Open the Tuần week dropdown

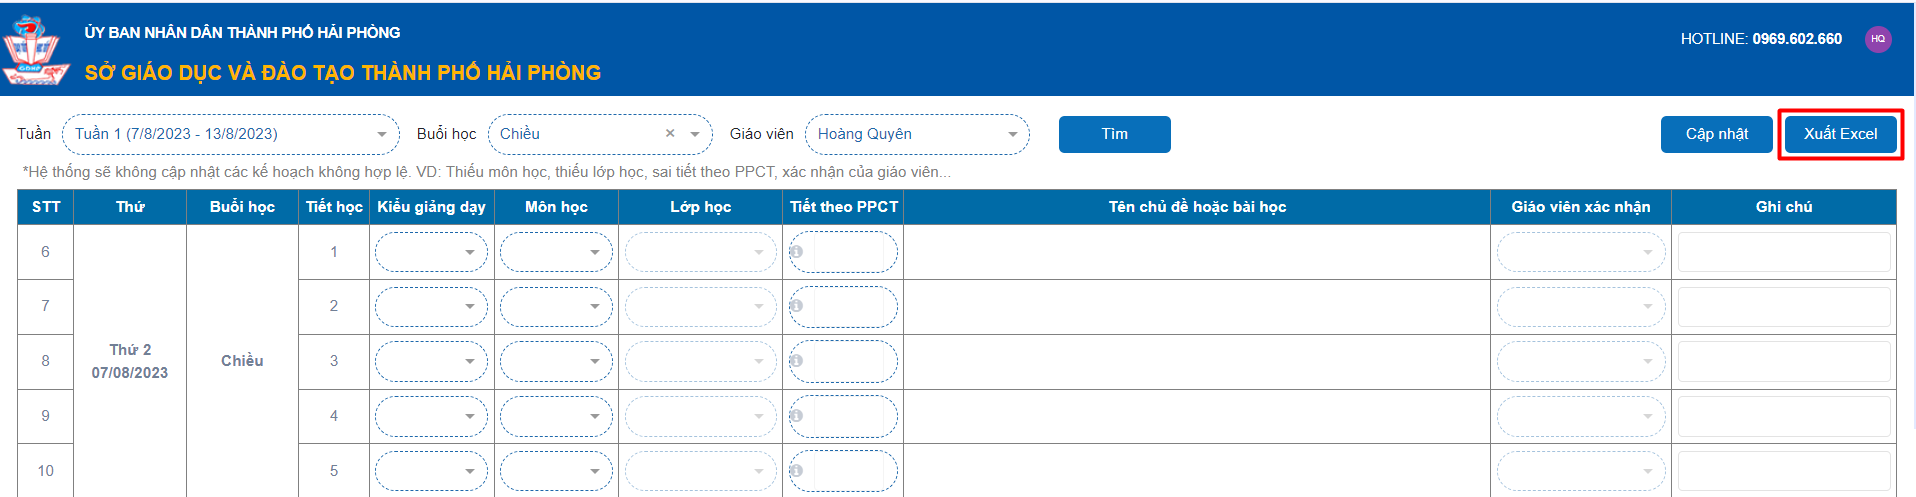pos(230,134)
